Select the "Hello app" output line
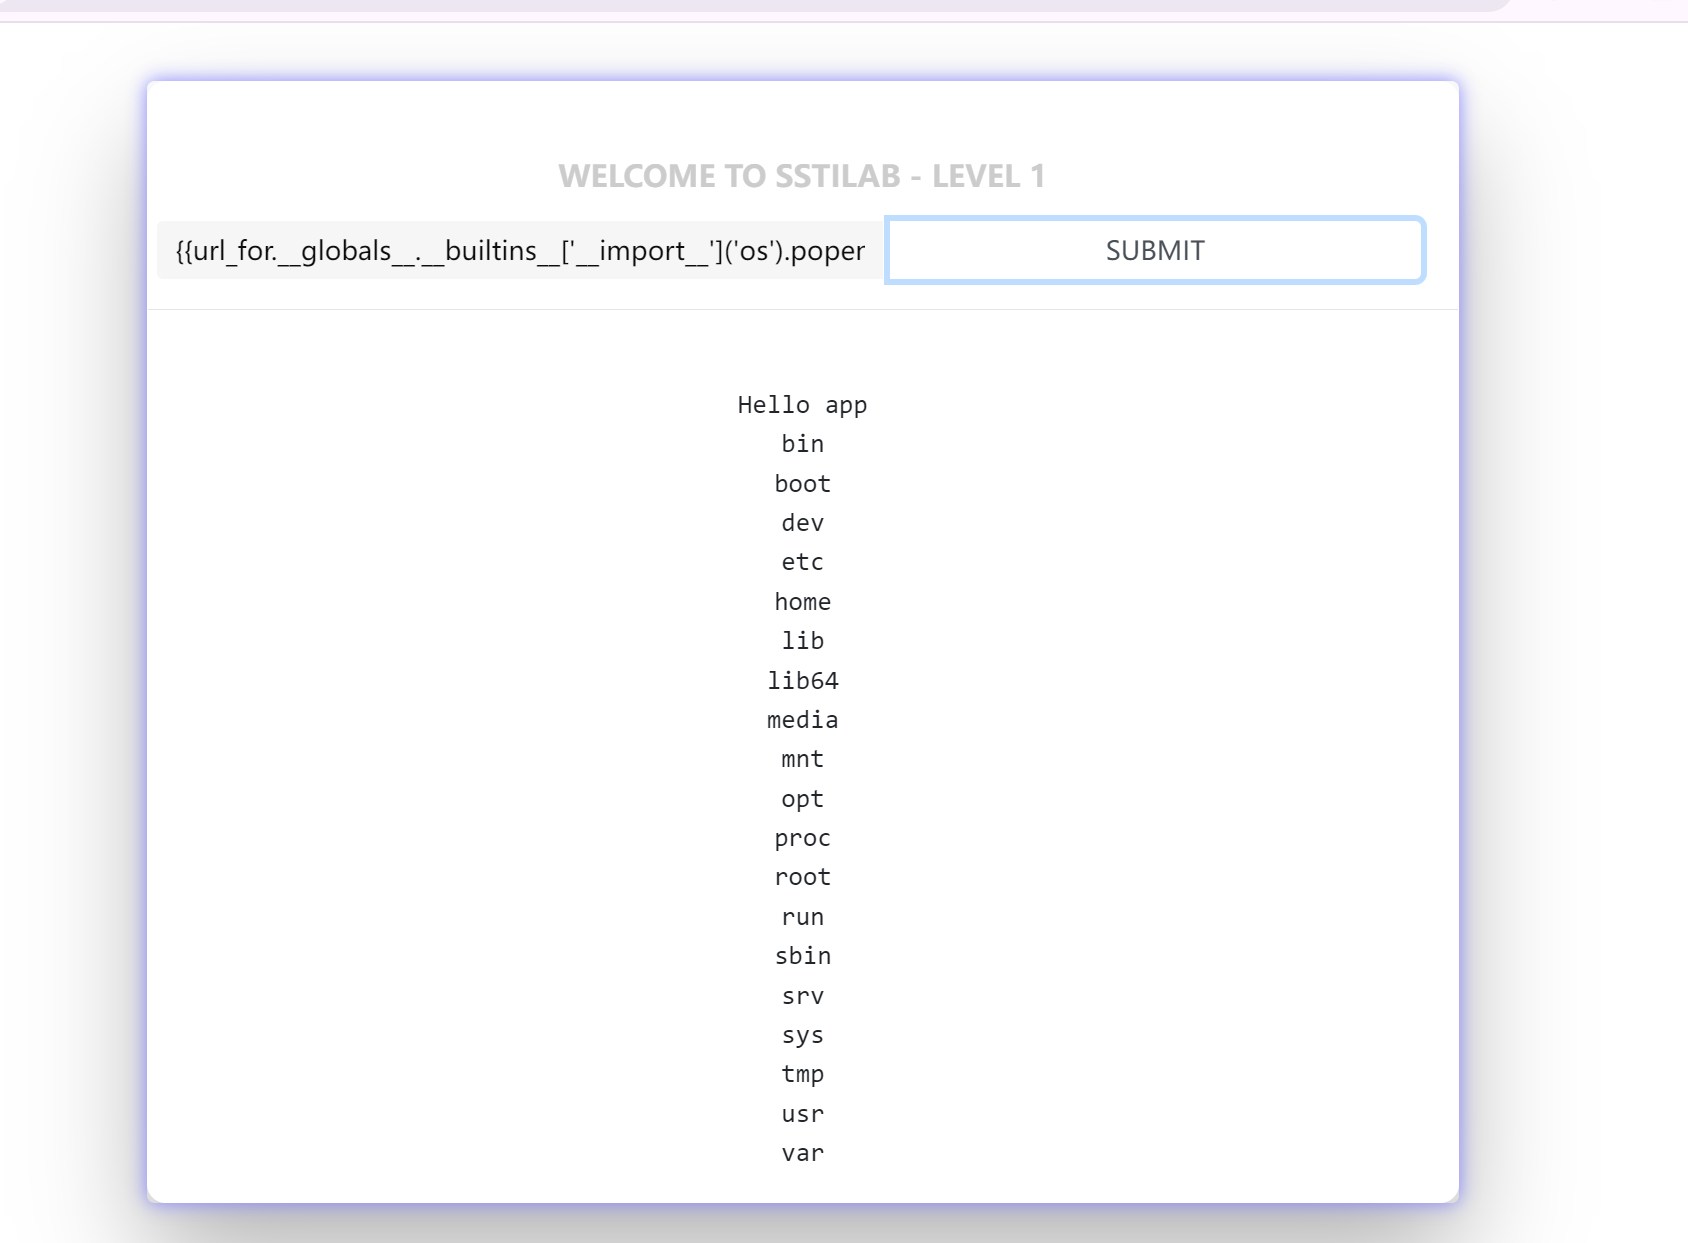The width and height of the screenshot is (1688, 1243). [x=802, y=405]
